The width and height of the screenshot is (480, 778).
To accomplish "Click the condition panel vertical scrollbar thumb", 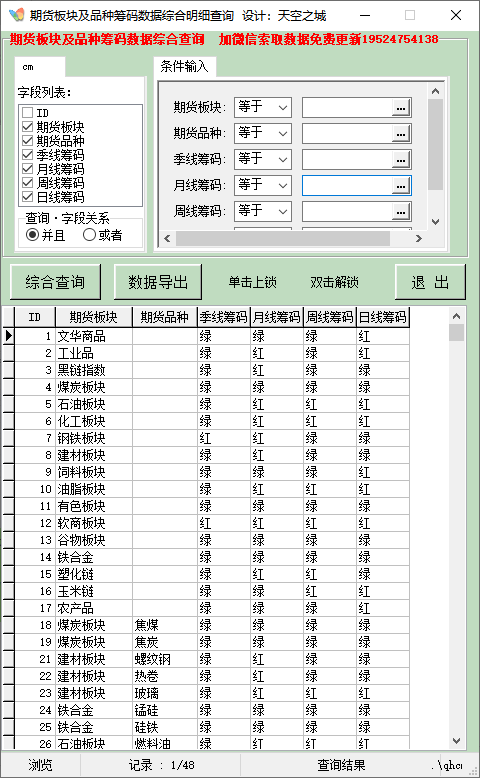I will (435, 144).
